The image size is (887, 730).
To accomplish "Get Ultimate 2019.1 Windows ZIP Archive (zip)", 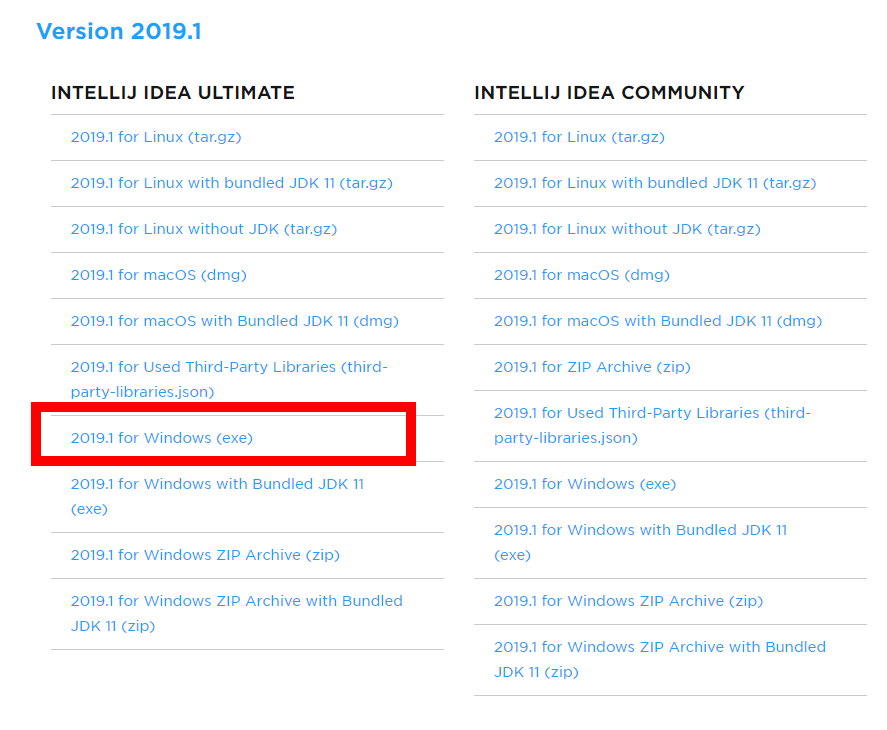I will click(x=205, y=555).
